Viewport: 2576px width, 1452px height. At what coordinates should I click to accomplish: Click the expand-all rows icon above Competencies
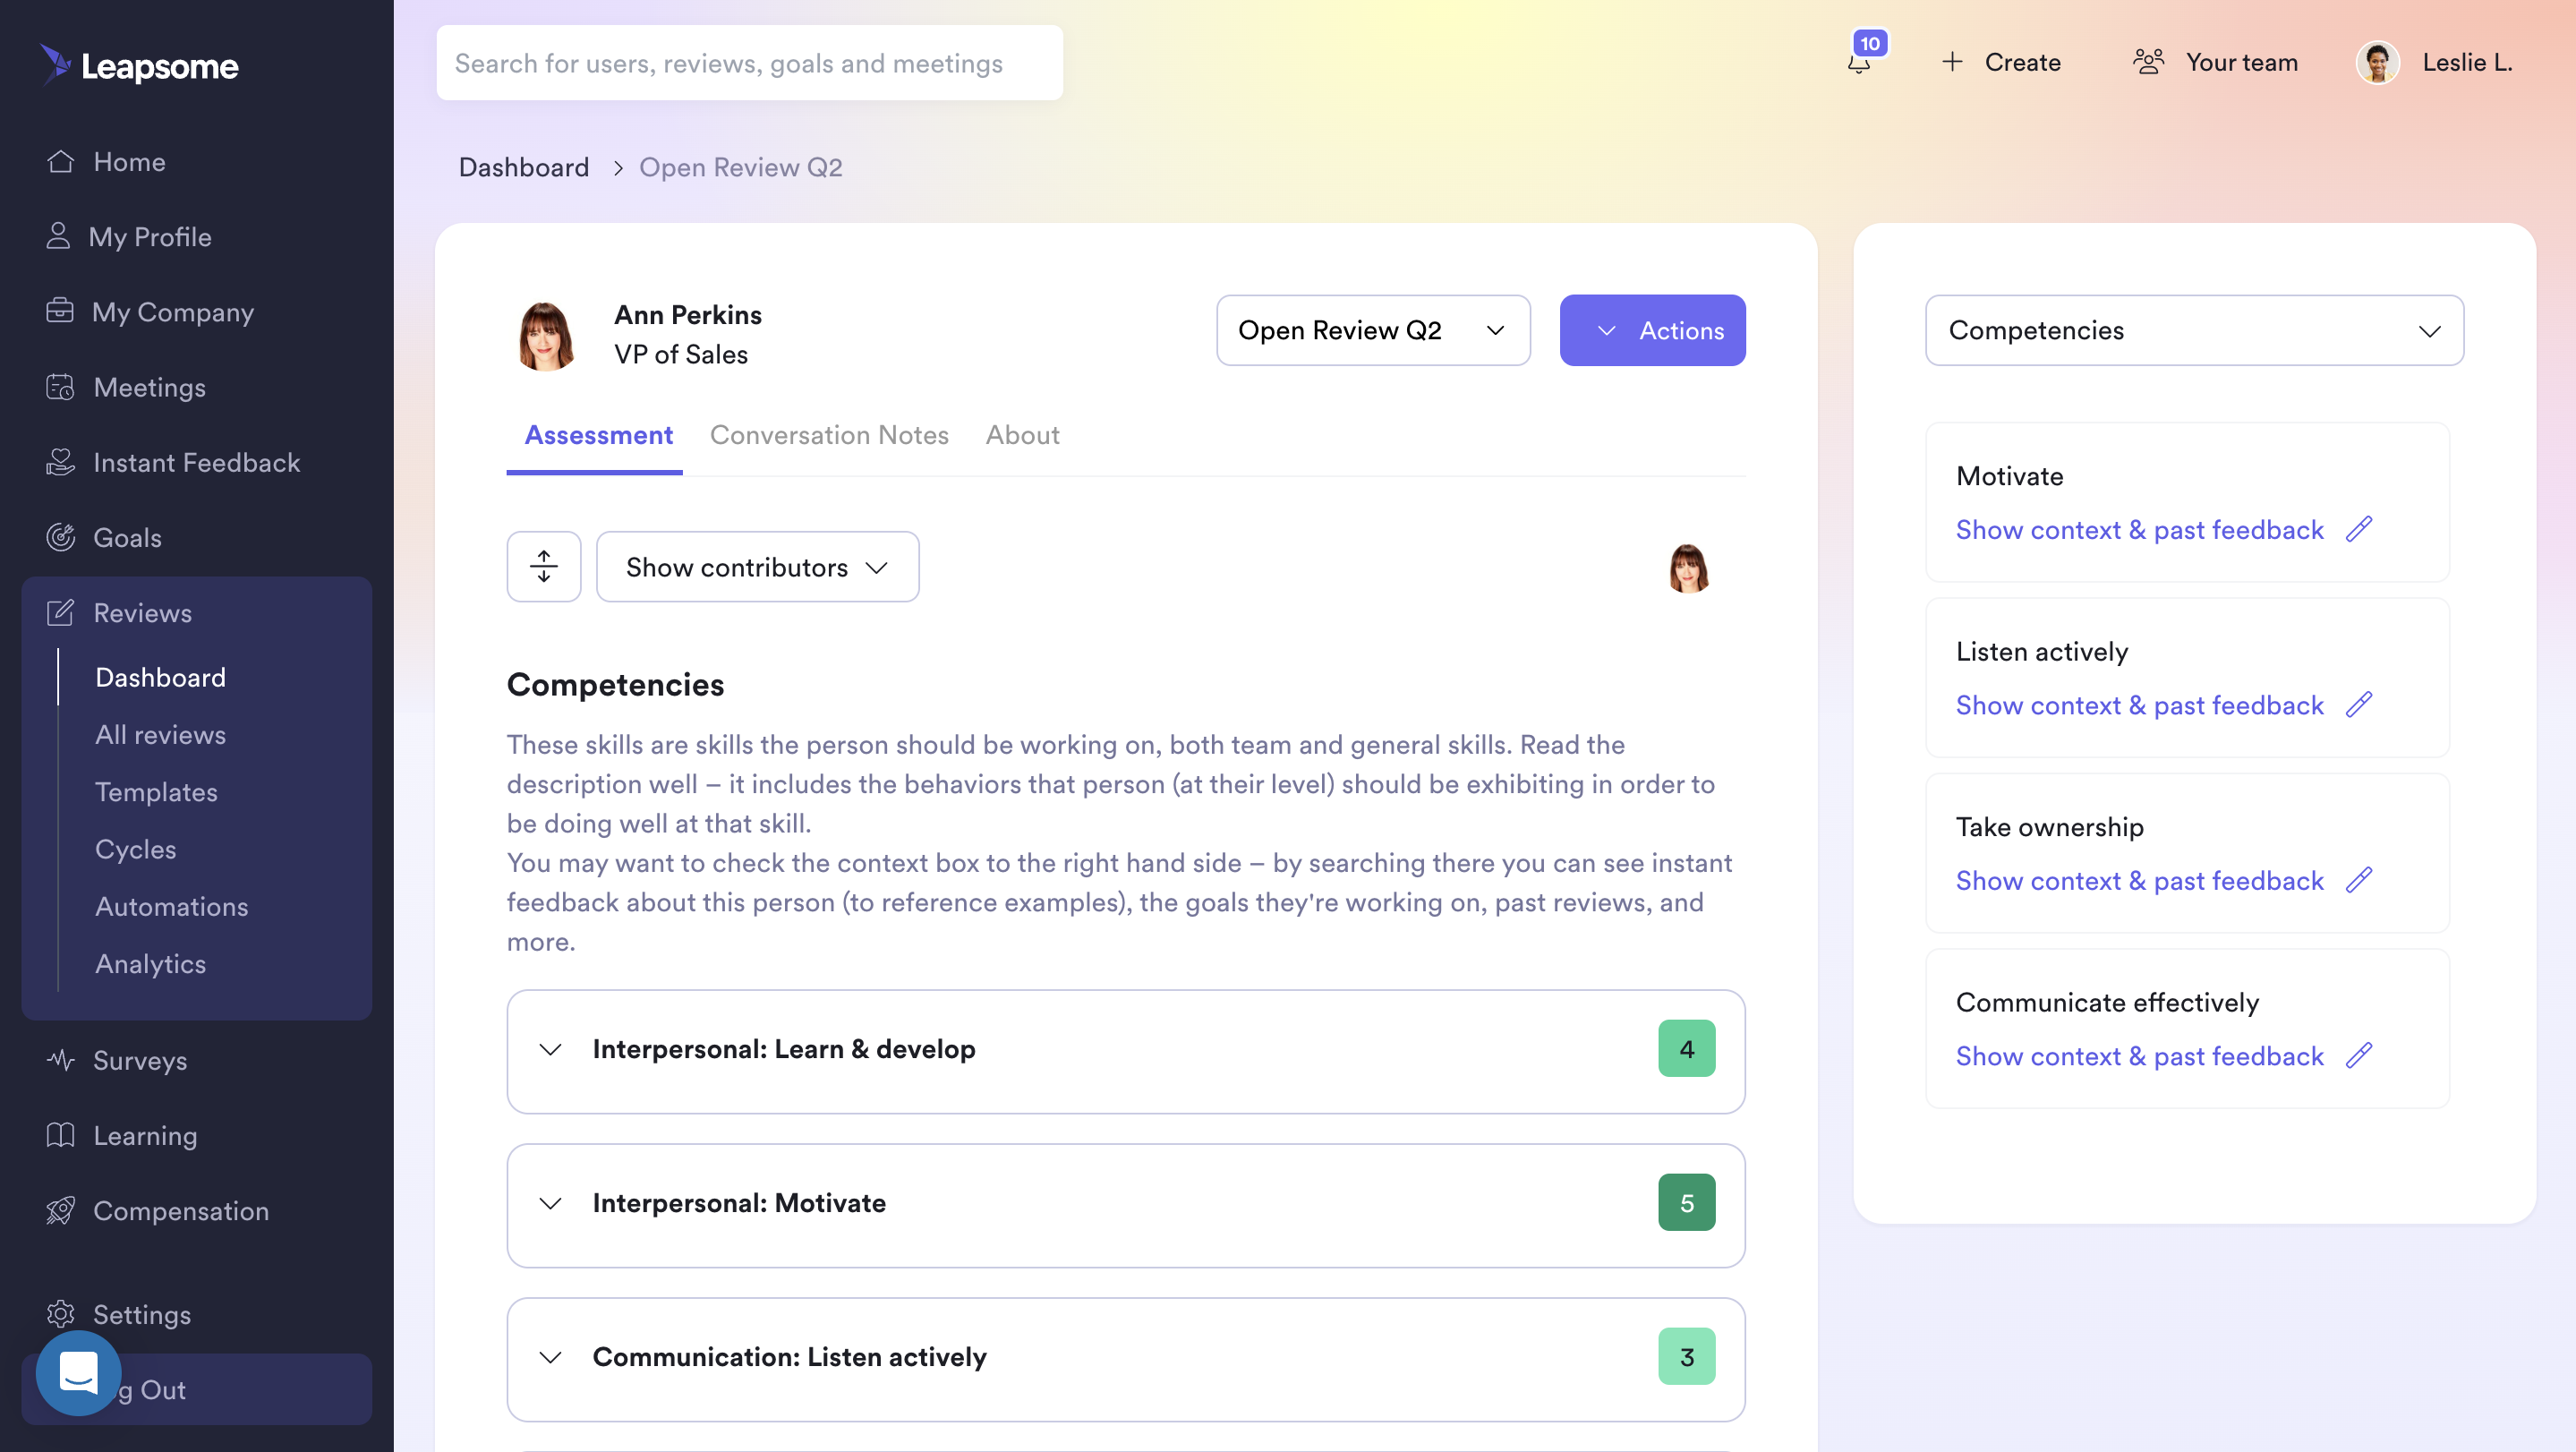point(543,566)
